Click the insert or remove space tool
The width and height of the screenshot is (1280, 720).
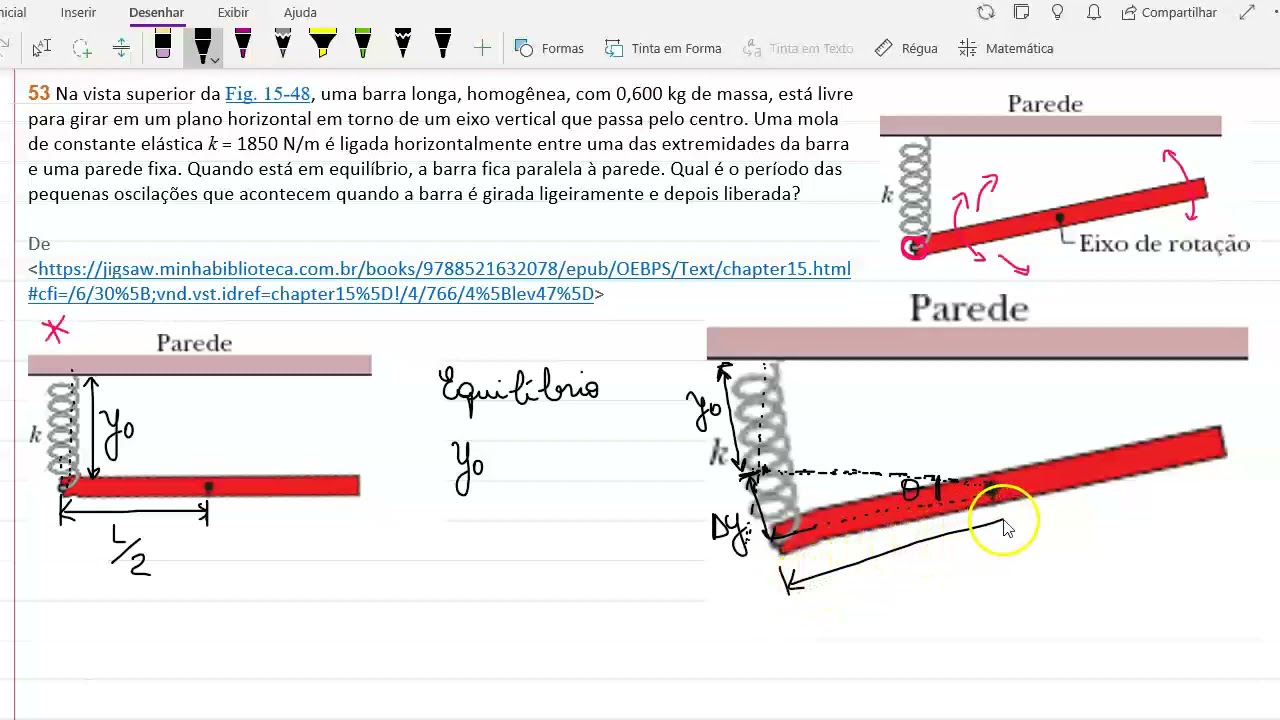(121, 48)
